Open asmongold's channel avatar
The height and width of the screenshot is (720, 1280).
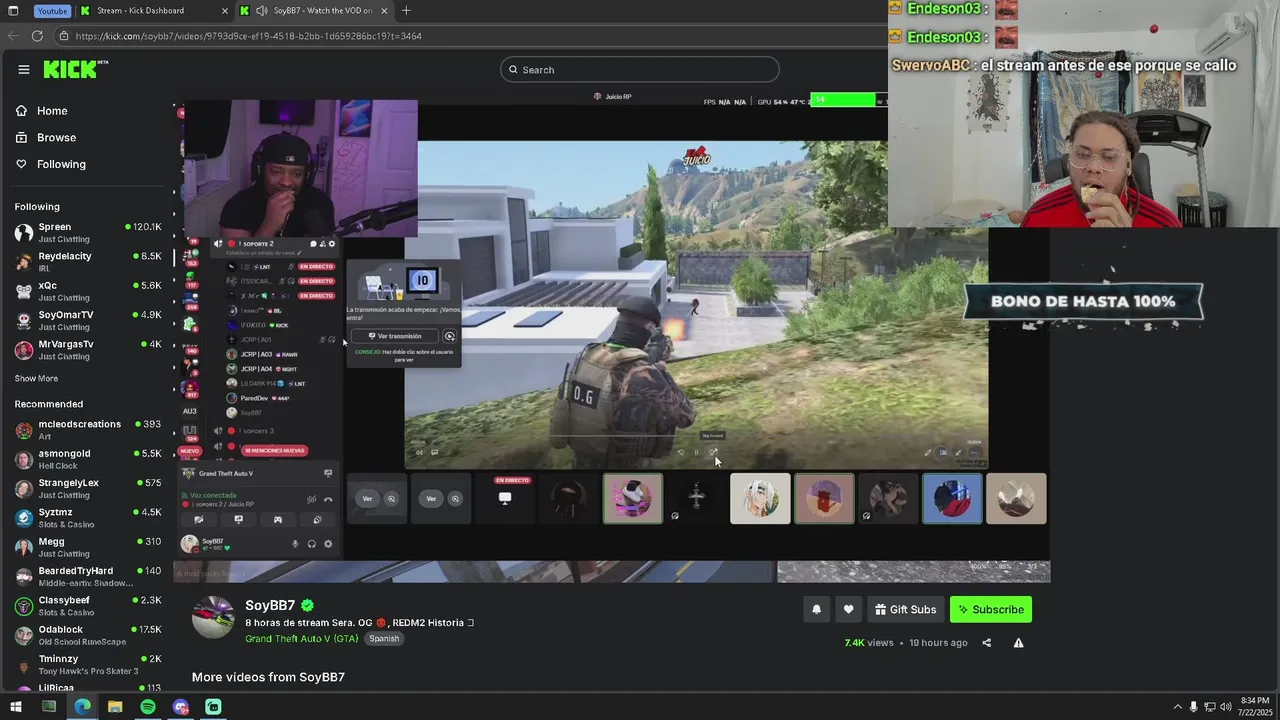[24, 459]
